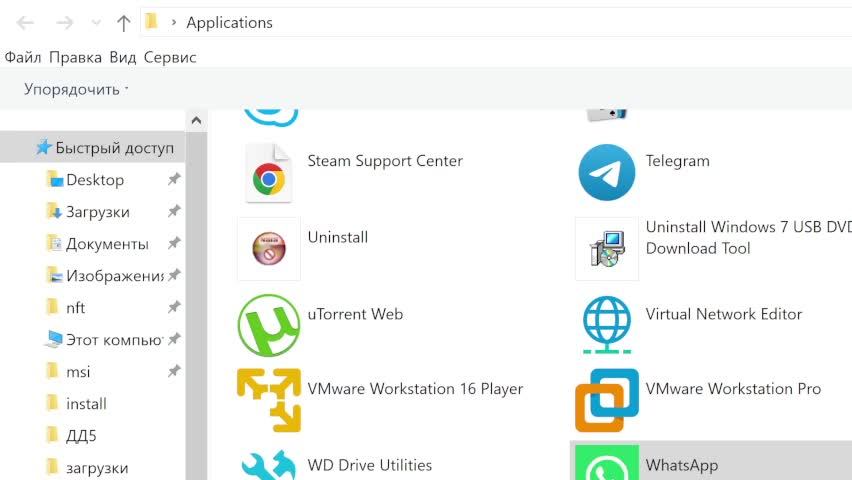Click the ДД5 folder name in sidebar
Image resolution: width=852 pixels, height=480 pixels.
point(81,436)
